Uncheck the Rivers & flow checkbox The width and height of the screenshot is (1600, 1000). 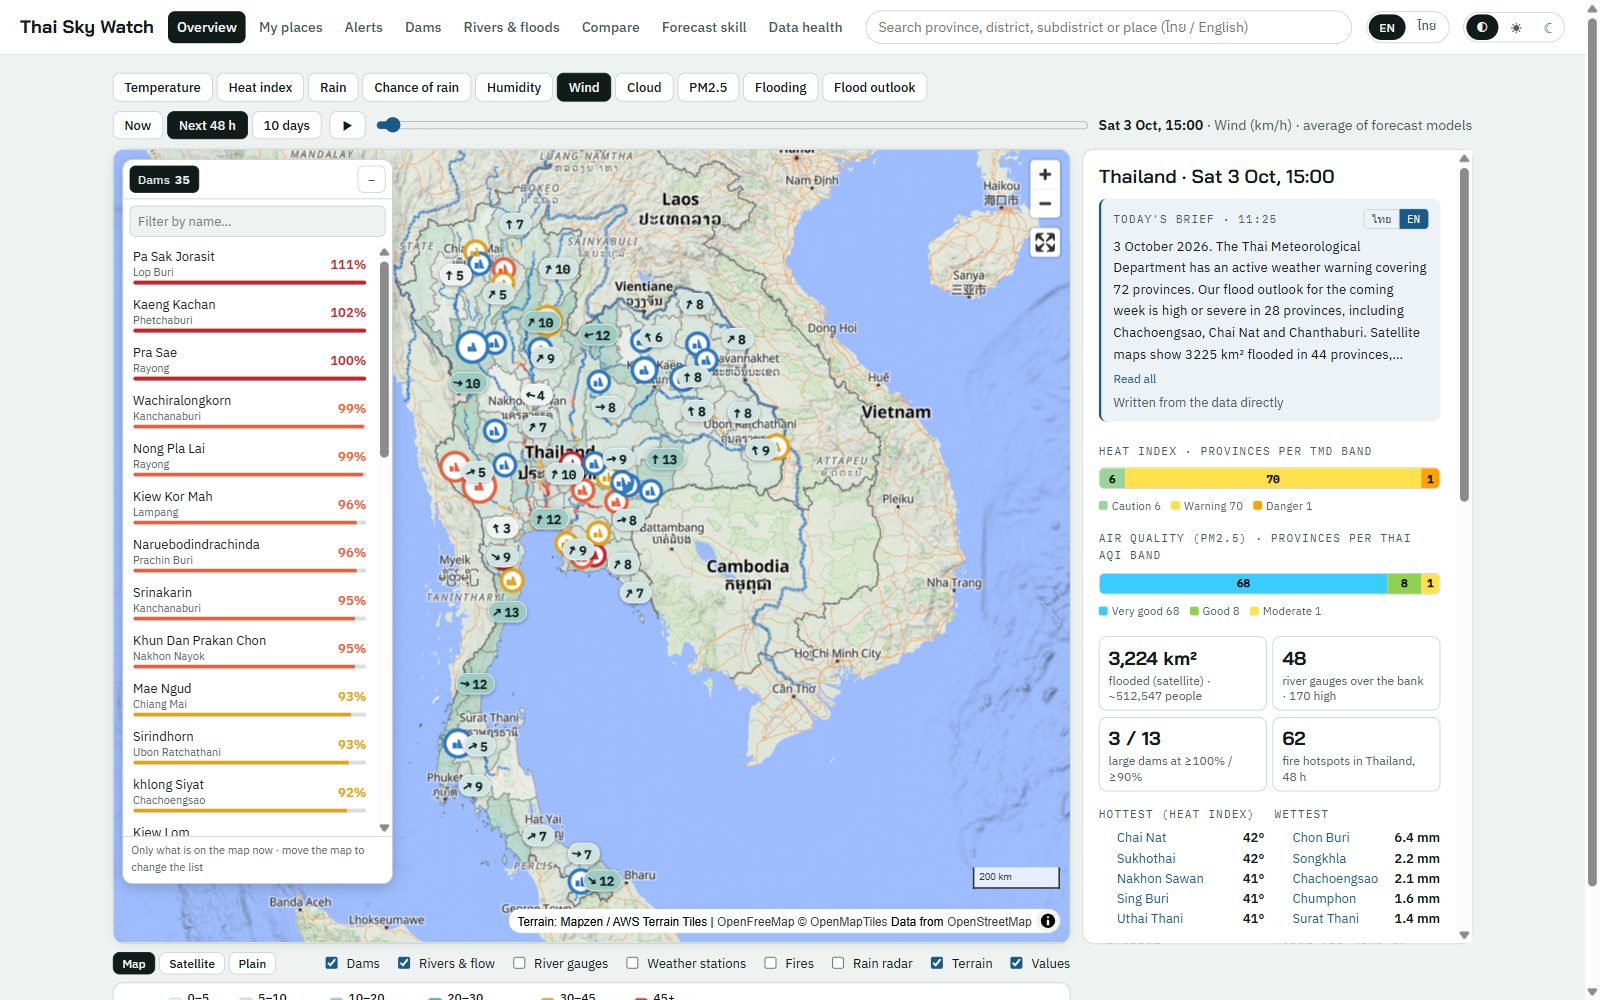[404, 963]
